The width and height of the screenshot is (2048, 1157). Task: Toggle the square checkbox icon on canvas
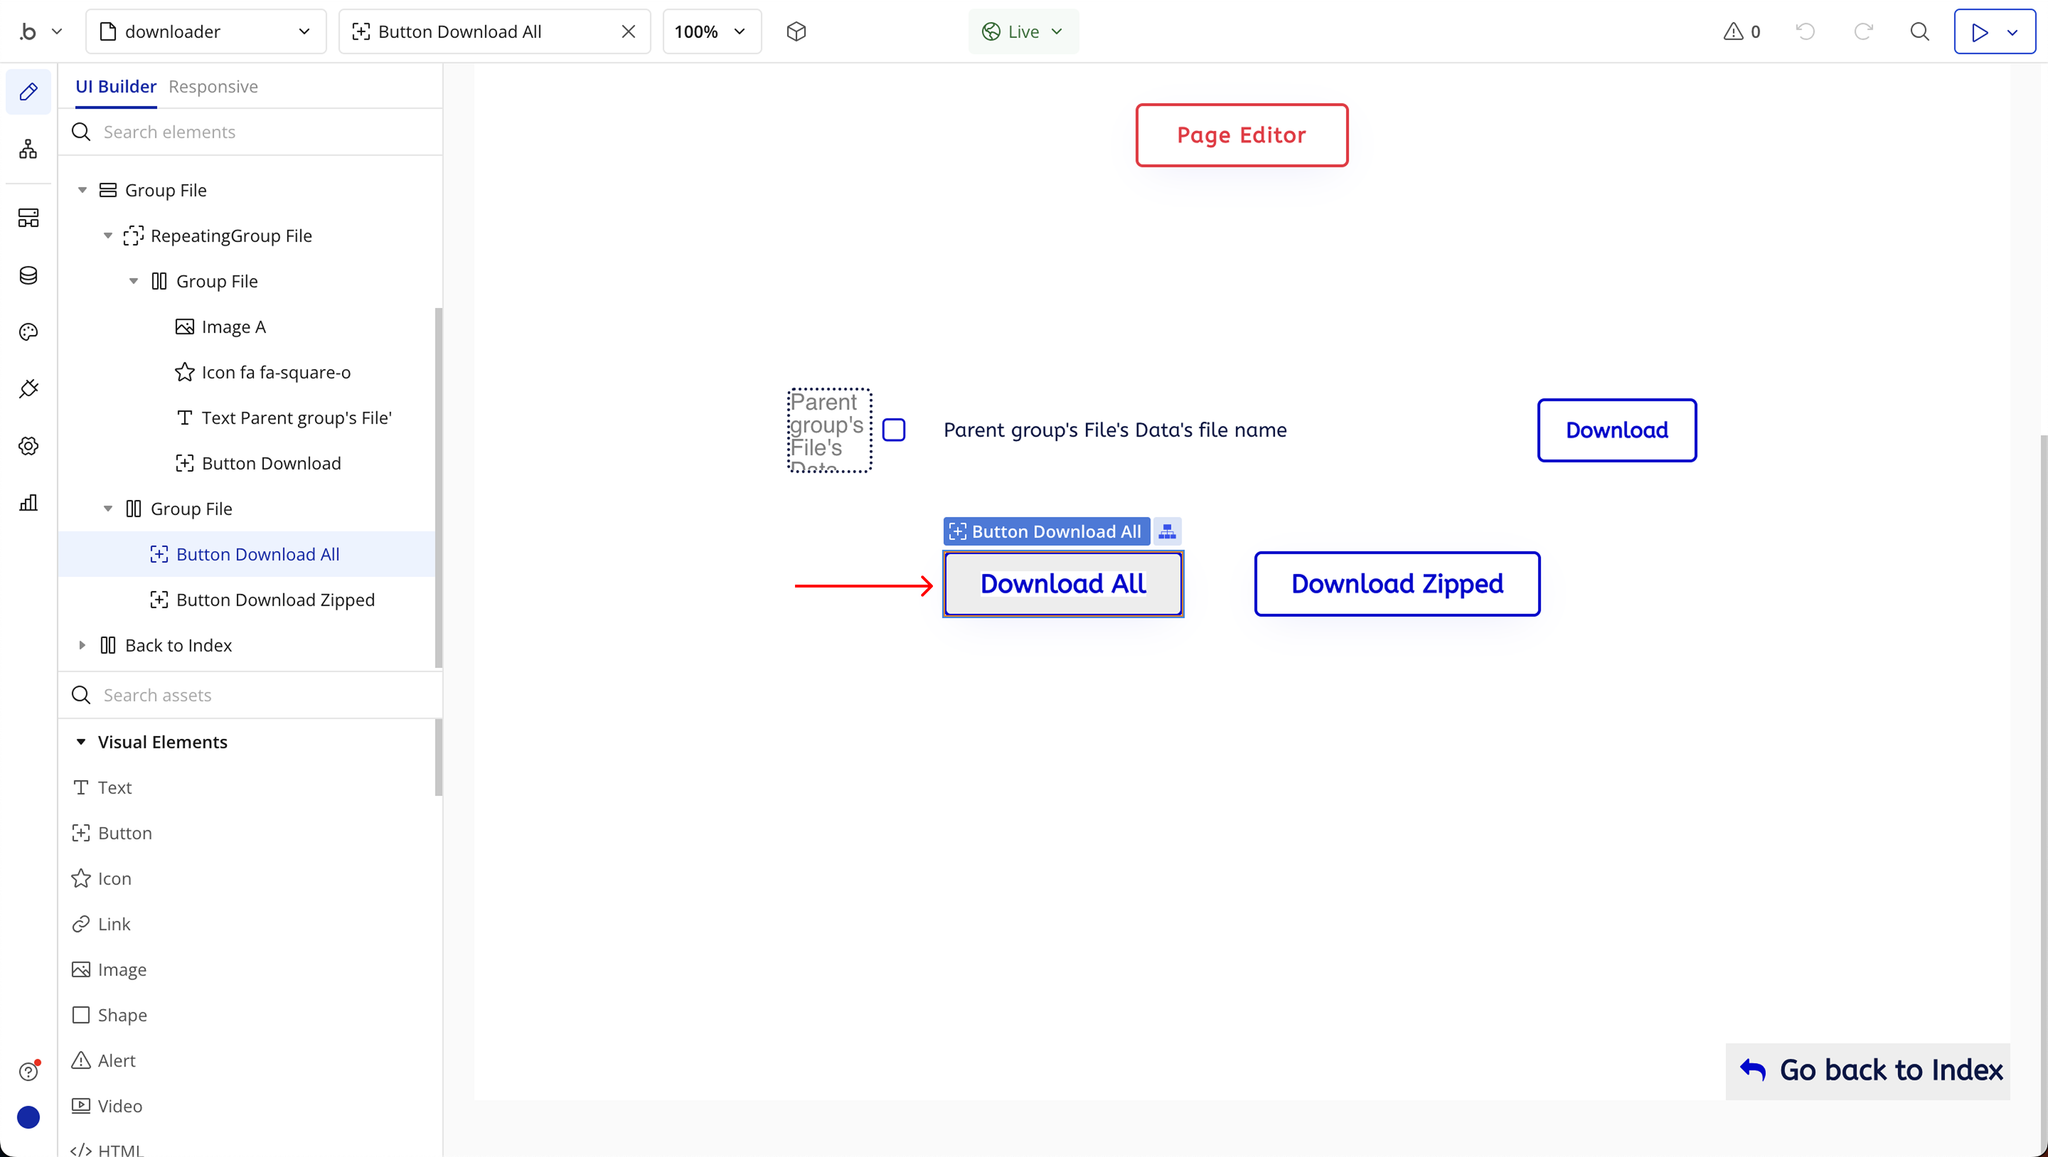point(894,430)
